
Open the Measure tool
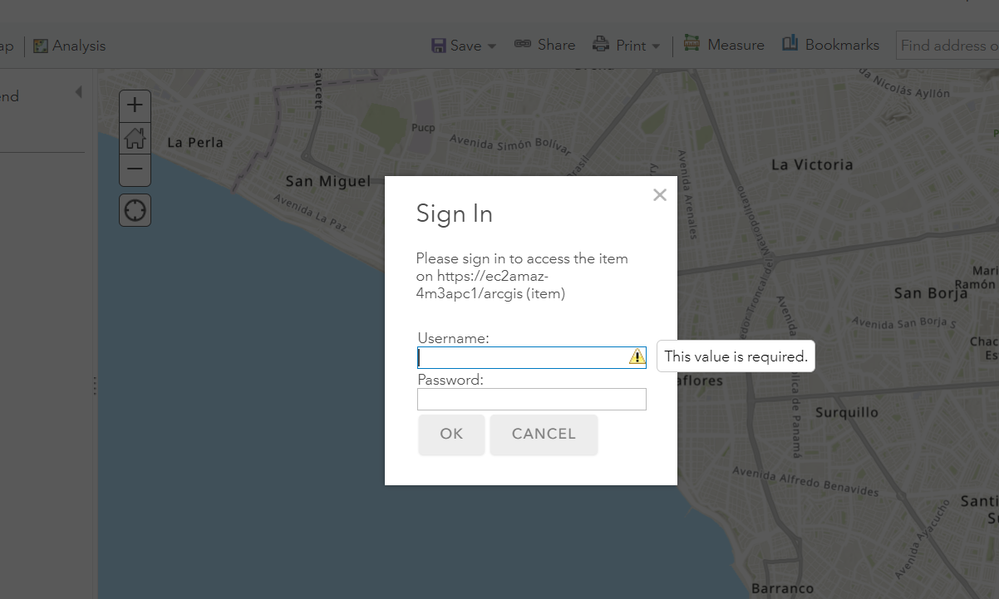point(724,45)
